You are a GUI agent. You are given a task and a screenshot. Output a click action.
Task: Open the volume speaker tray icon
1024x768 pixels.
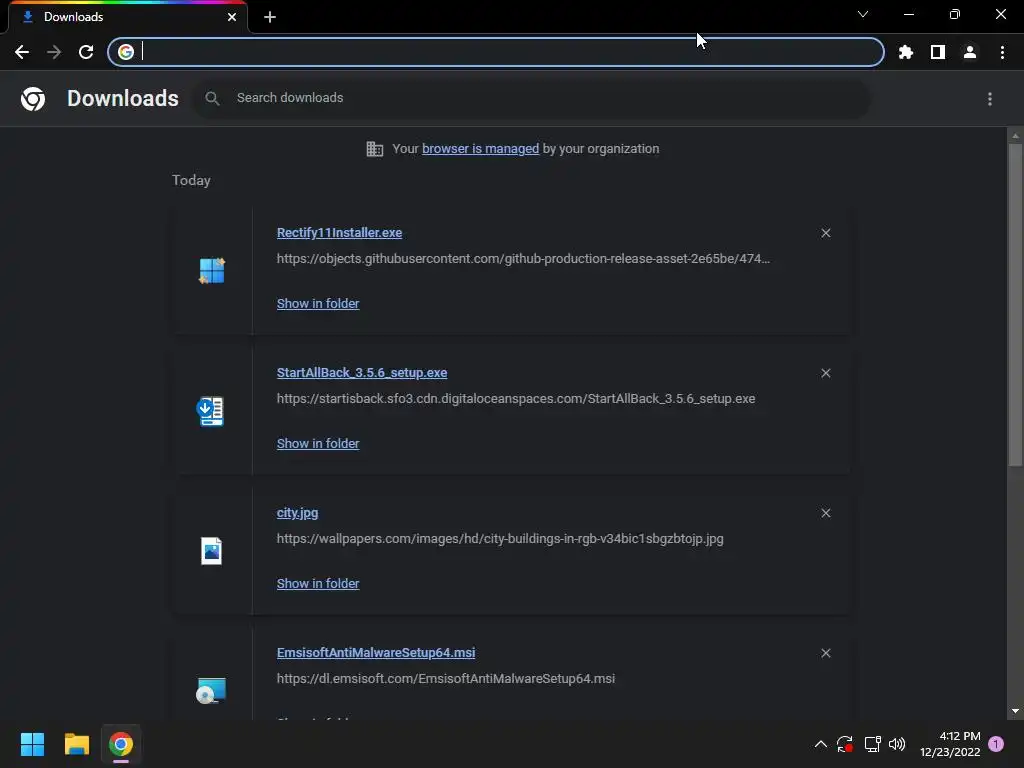point(897,744)
